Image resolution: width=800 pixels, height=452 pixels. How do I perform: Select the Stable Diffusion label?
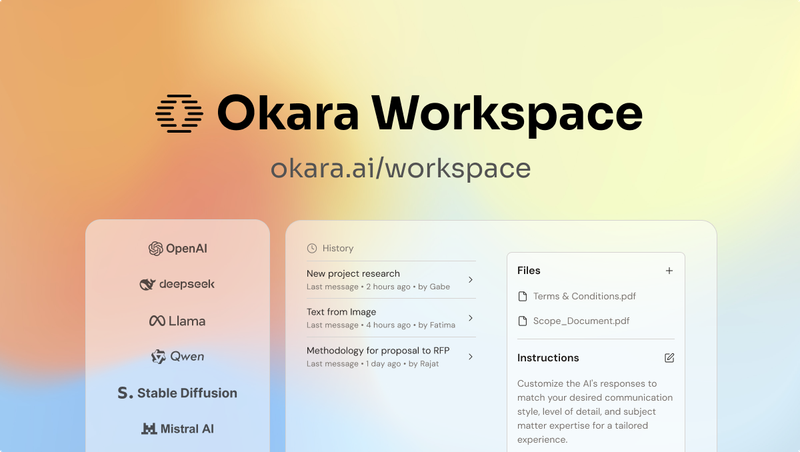click(187, 393)
